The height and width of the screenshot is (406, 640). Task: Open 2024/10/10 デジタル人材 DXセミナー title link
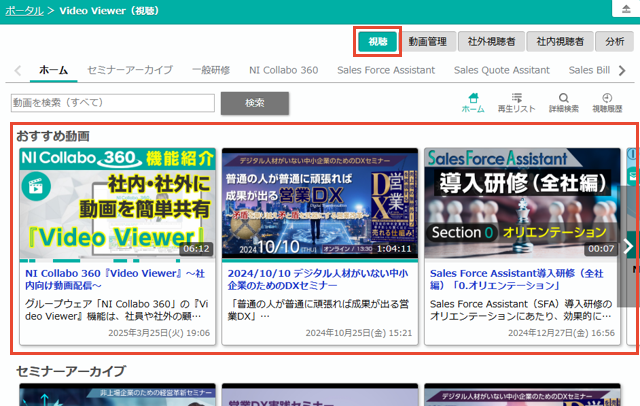pyautogui.click(x=318, y=279)
